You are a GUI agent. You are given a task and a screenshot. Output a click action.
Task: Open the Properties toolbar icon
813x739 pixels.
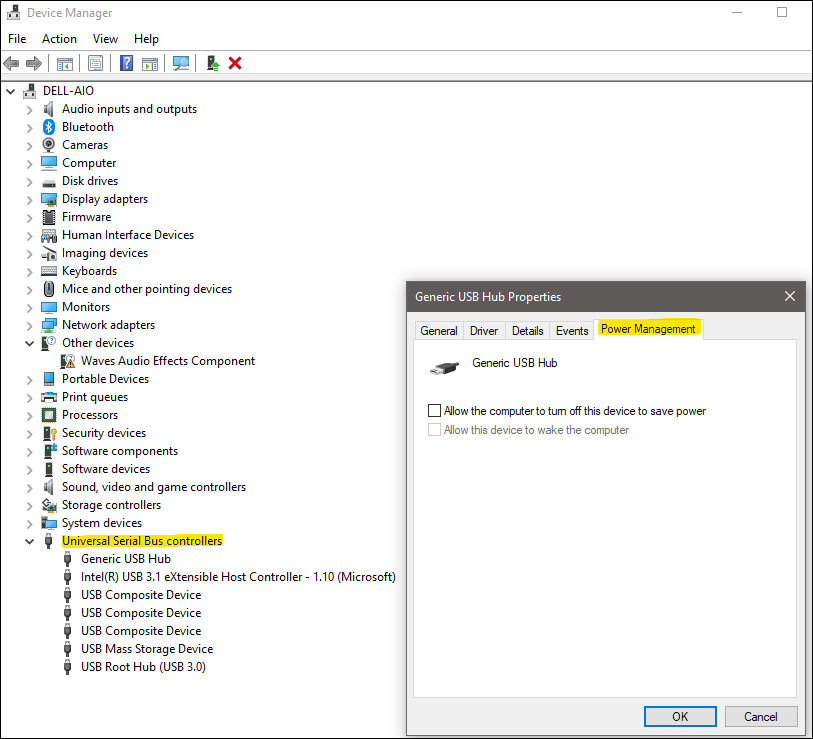point(95,64)
